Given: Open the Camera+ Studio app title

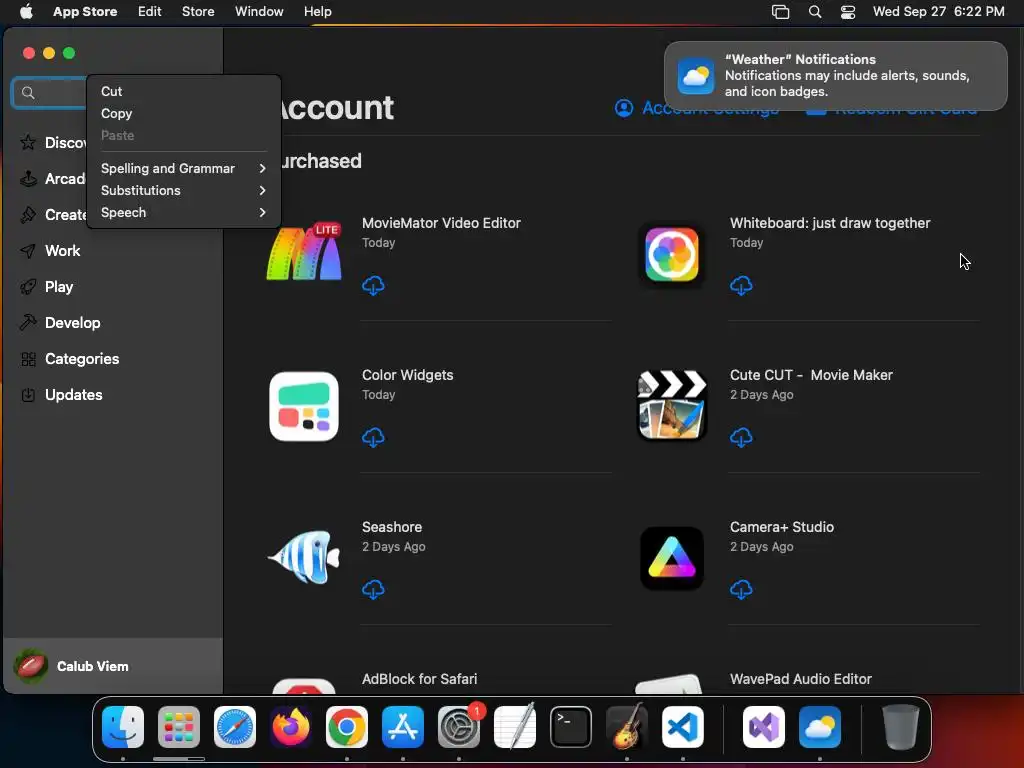Looking at the screenshot, I should 782,527.
